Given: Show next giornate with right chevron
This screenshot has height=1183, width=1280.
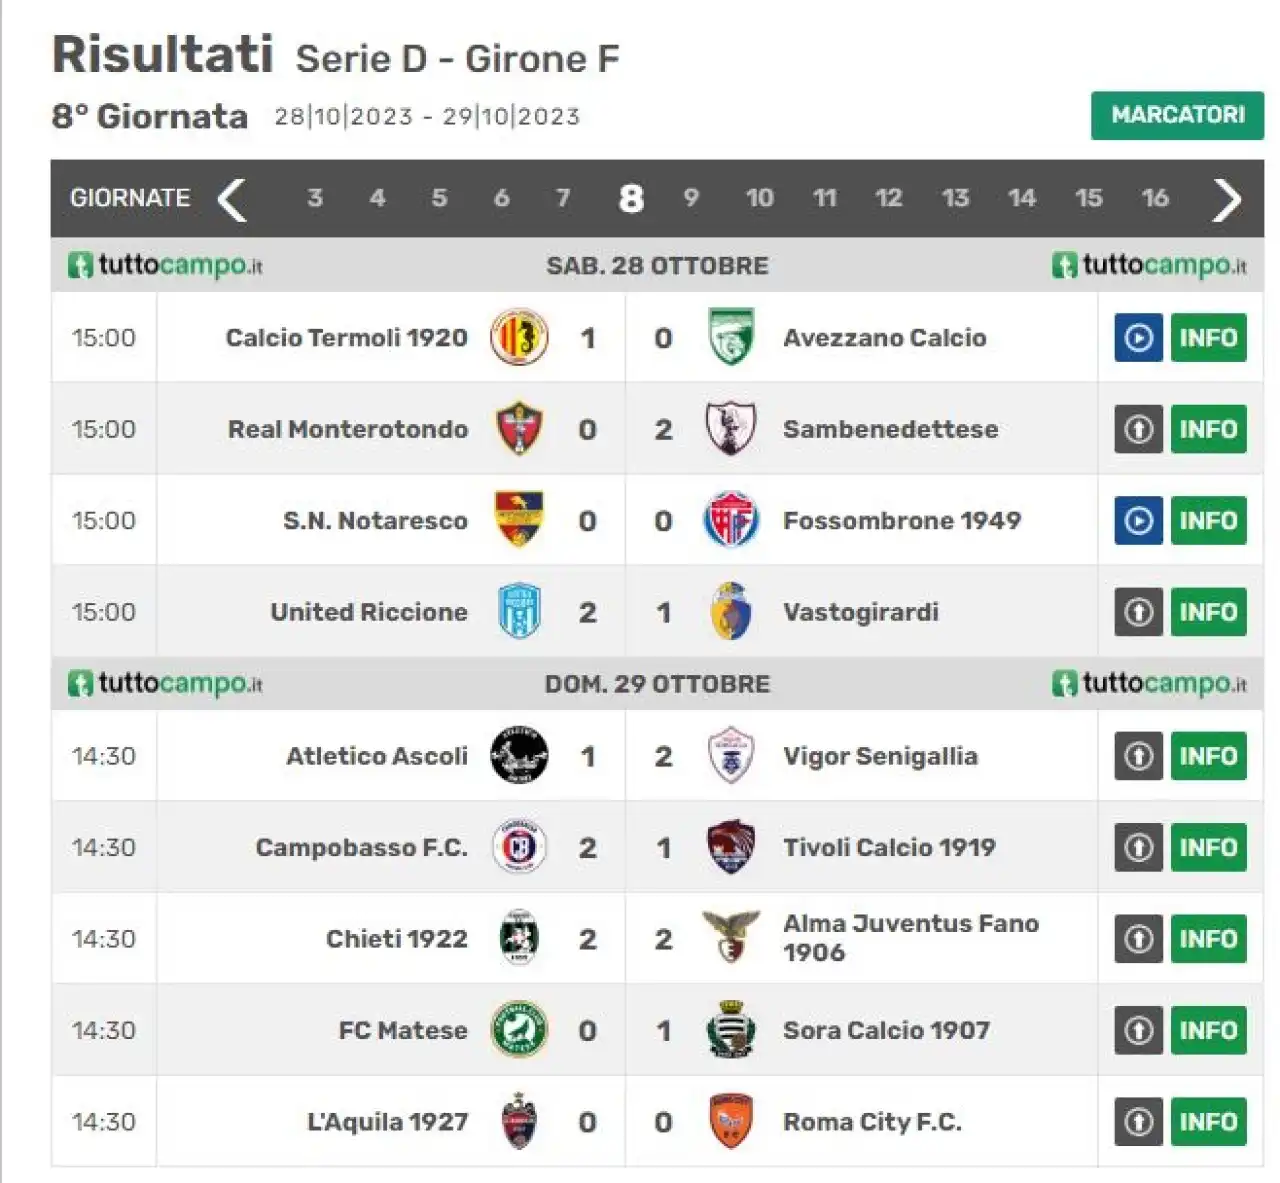Looking at the screenshot, I should (x=1227, y=199).
